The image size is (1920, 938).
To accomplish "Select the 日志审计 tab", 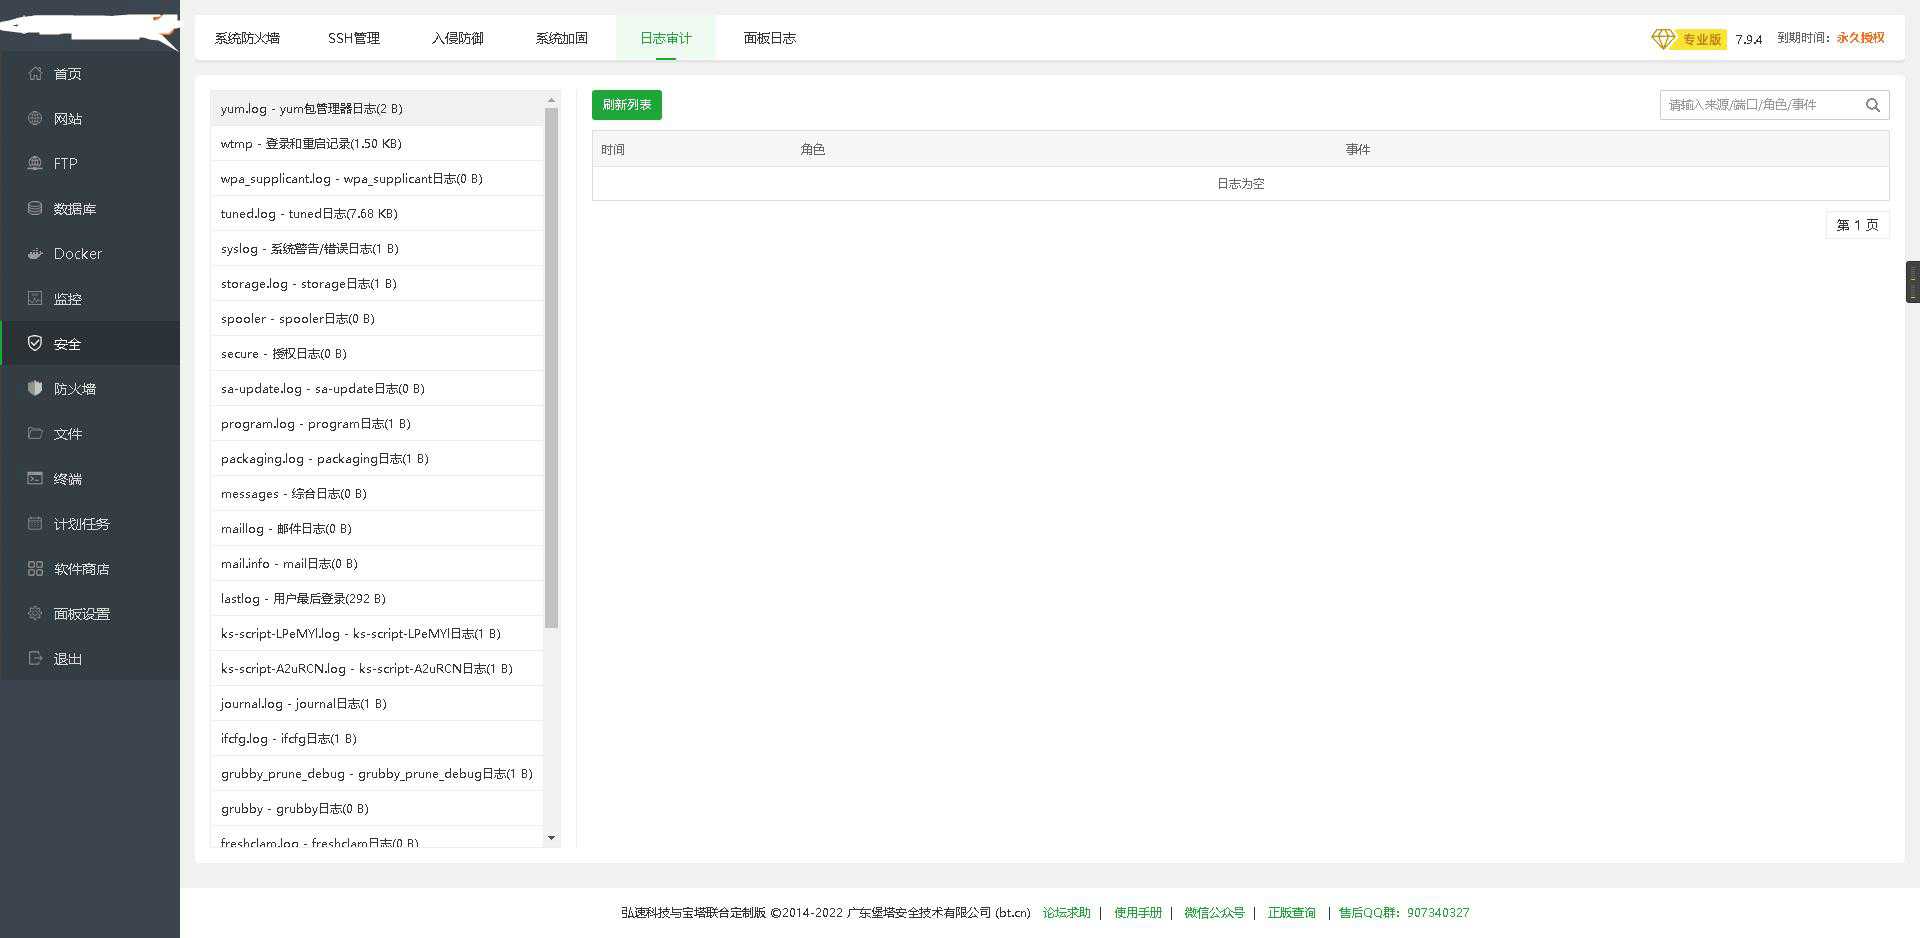I will point(666,38).
